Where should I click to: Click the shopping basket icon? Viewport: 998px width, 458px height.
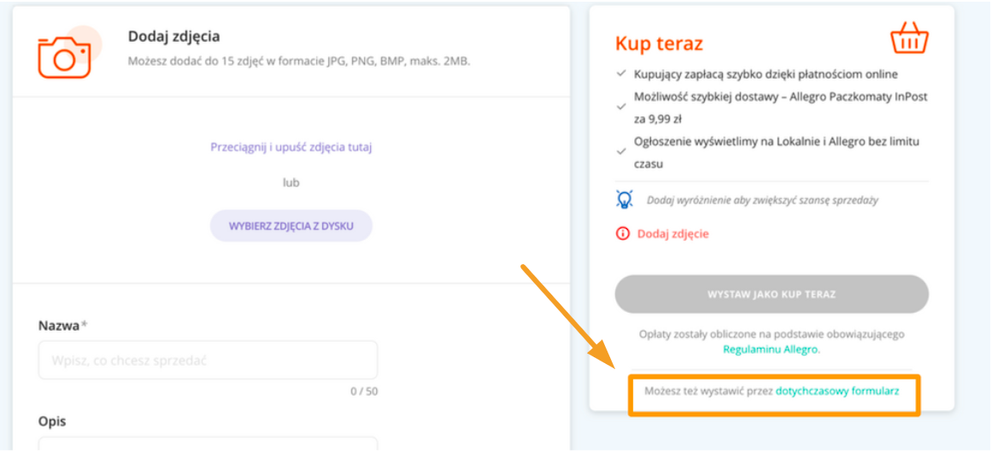tap(909, 39)
